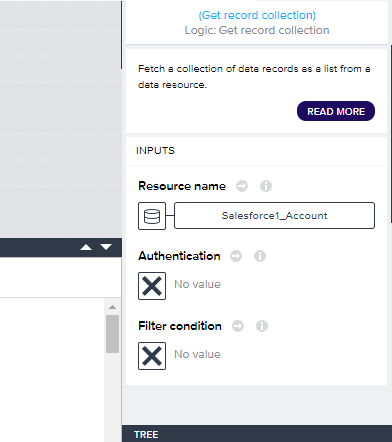Image resolution: width=392 pixels, height=442 pixels.
Task: Click the lower panel scrollbar thumb
Action: (x=113, y=334)
